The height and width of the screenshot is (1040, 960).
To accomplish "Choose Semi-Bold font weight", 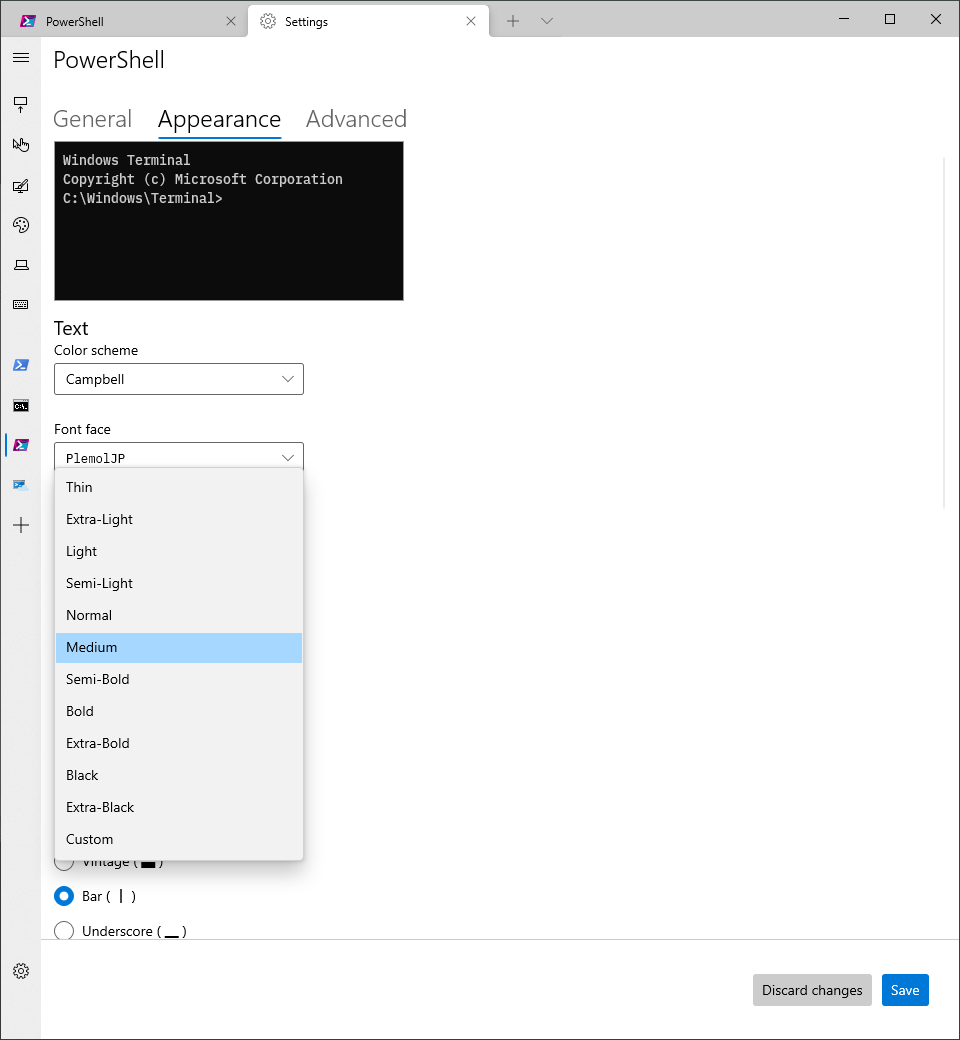I will (178, 679).
